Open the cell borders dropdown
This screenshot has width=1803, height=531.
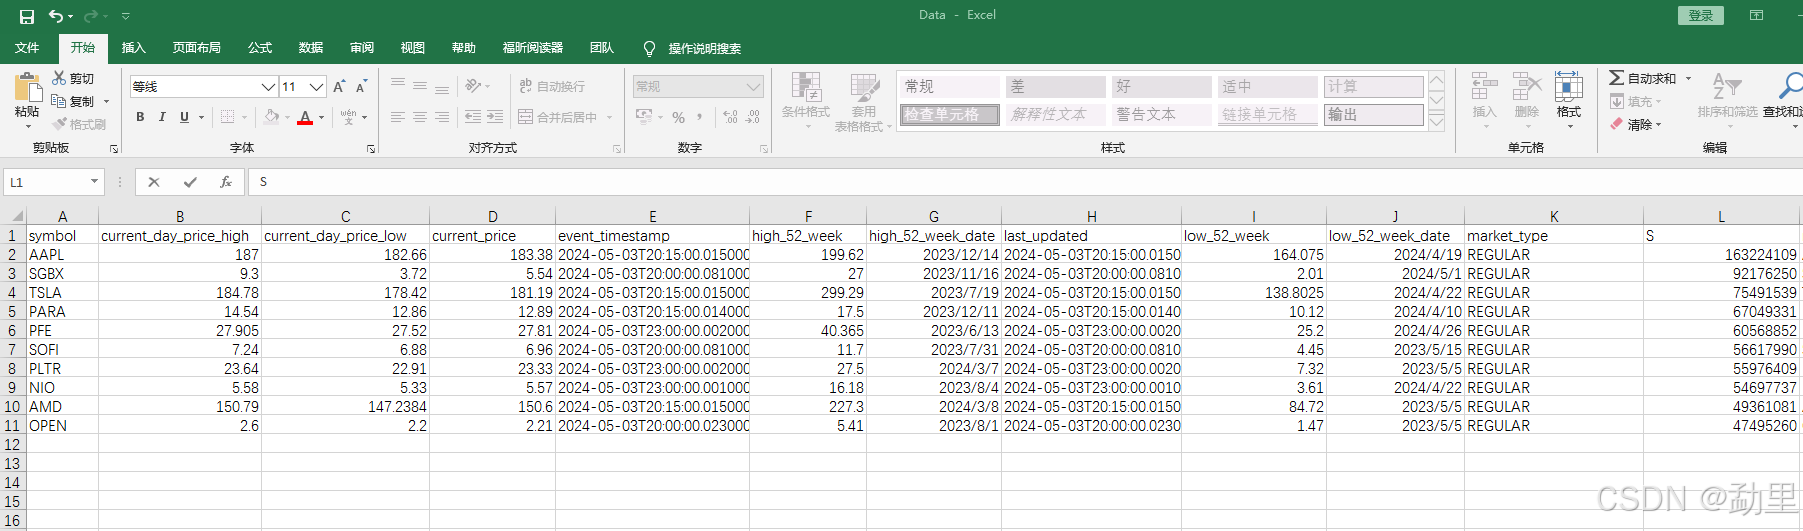pos(245,117)
